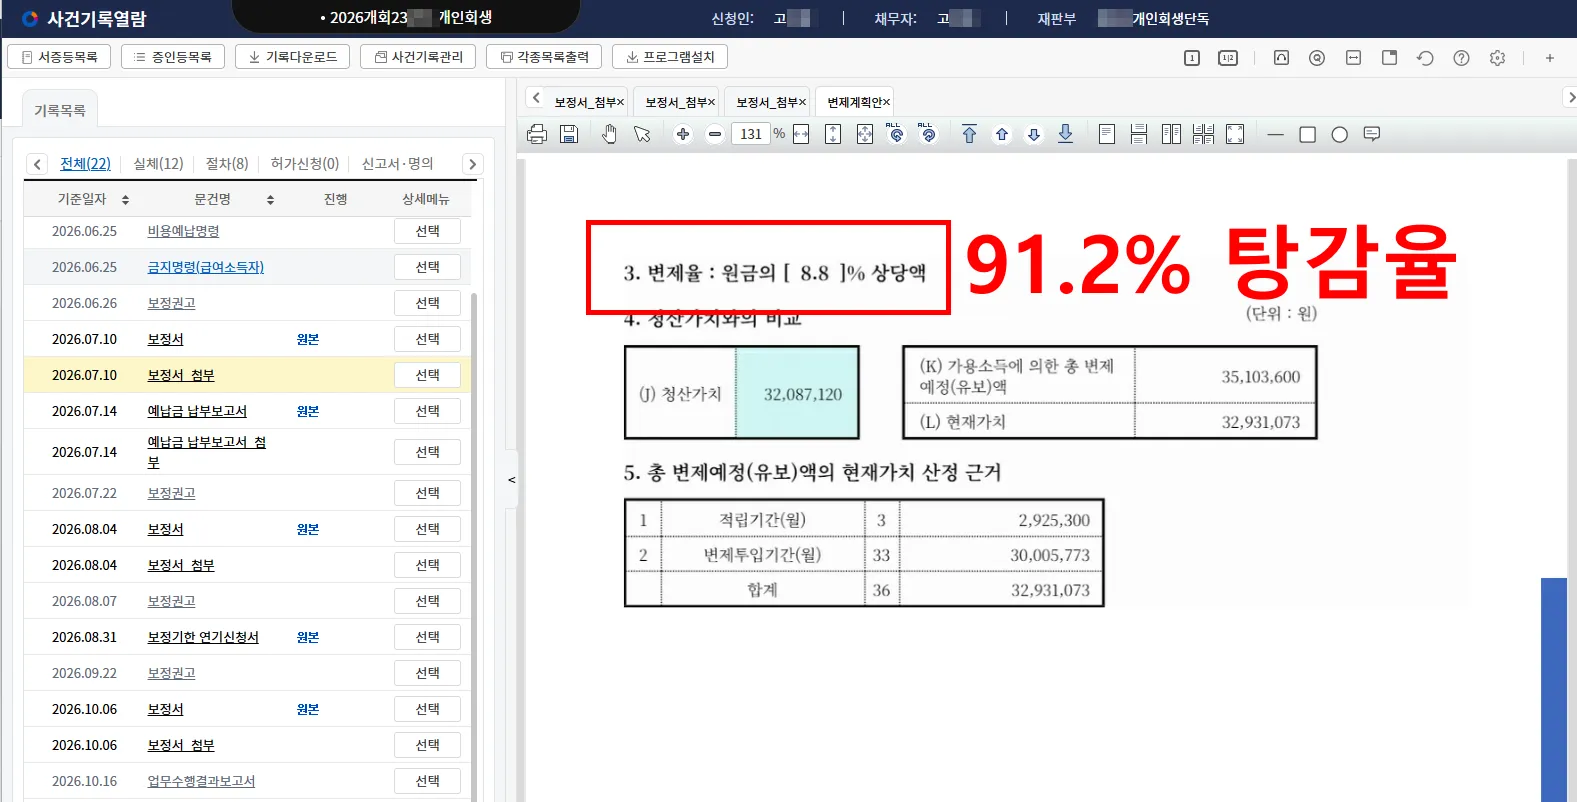Open the help question mark icon

coord(1461,58)
